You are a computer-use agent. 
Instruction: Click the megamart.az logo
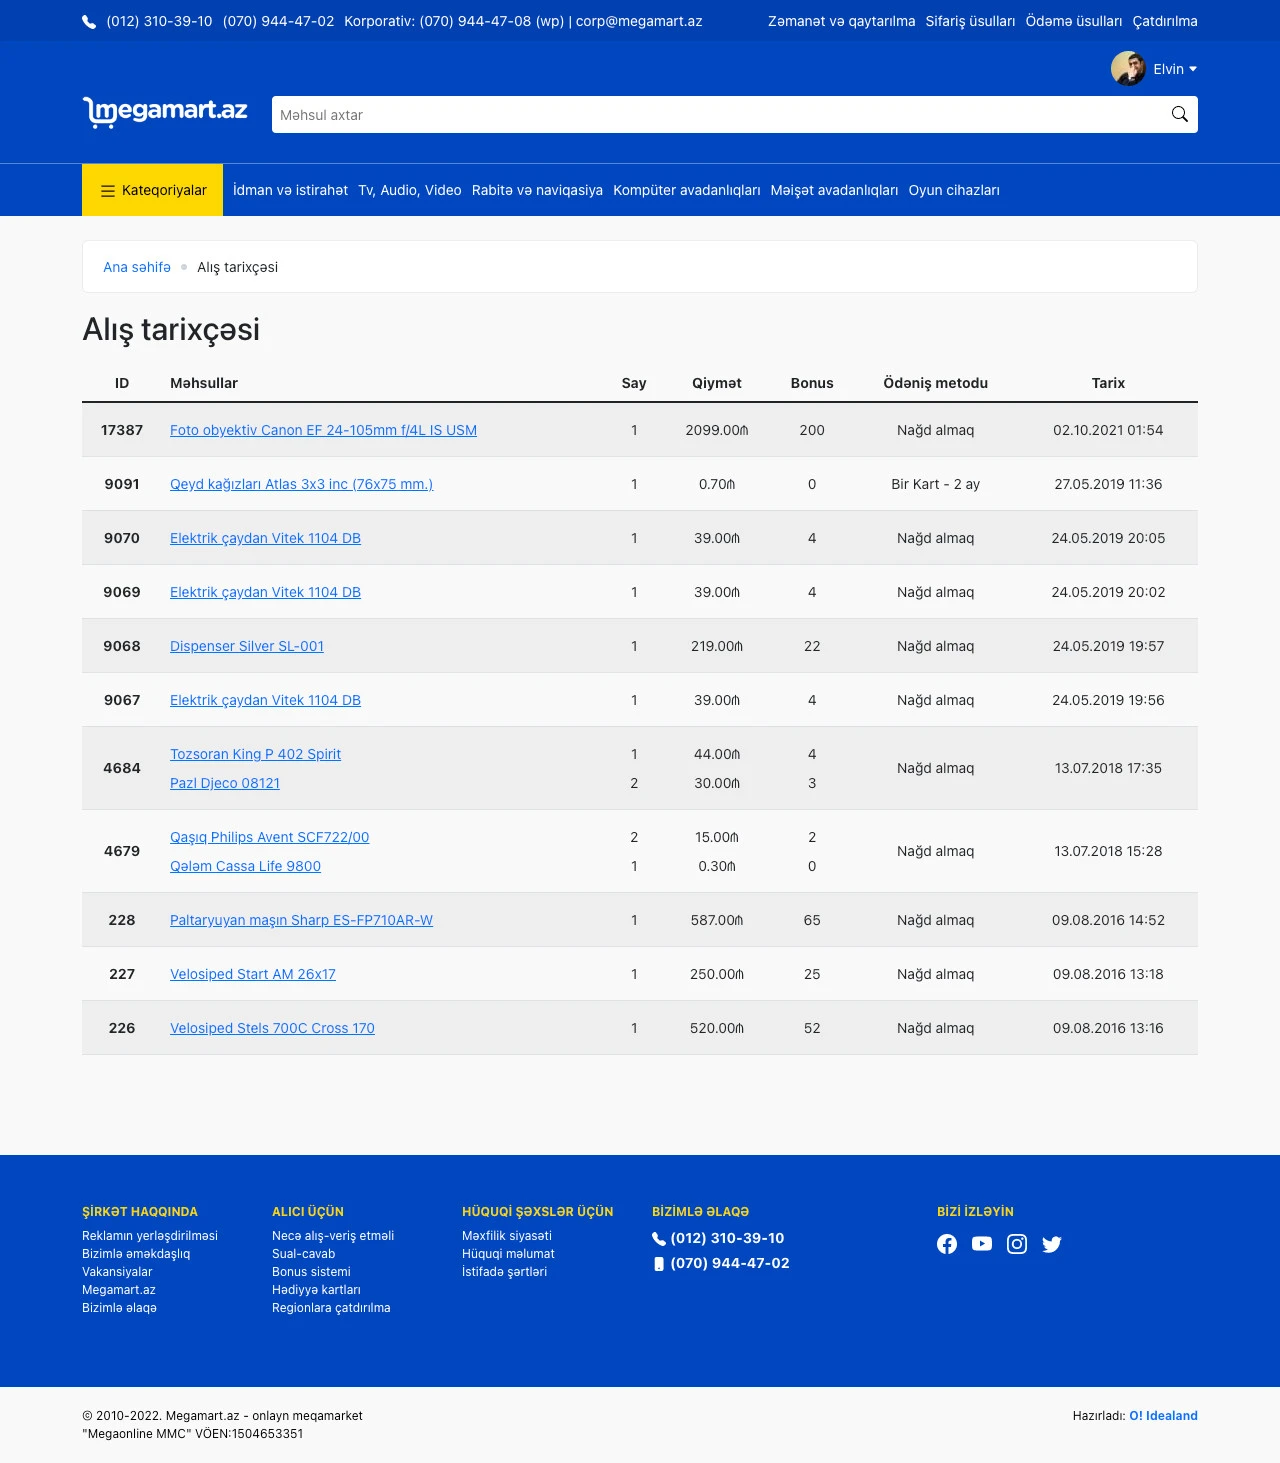point(165,112)
